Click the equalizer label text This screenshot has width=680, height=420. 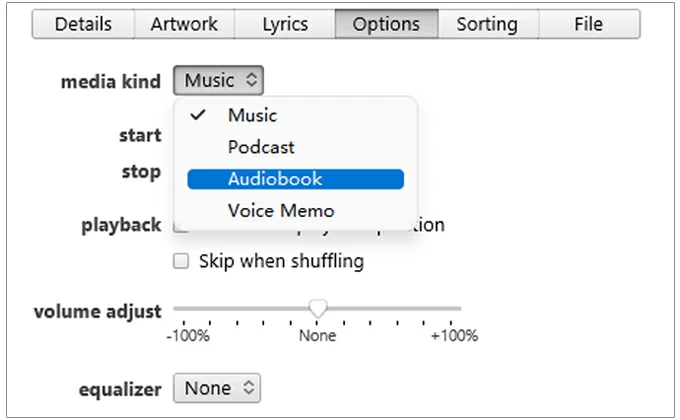119,388
